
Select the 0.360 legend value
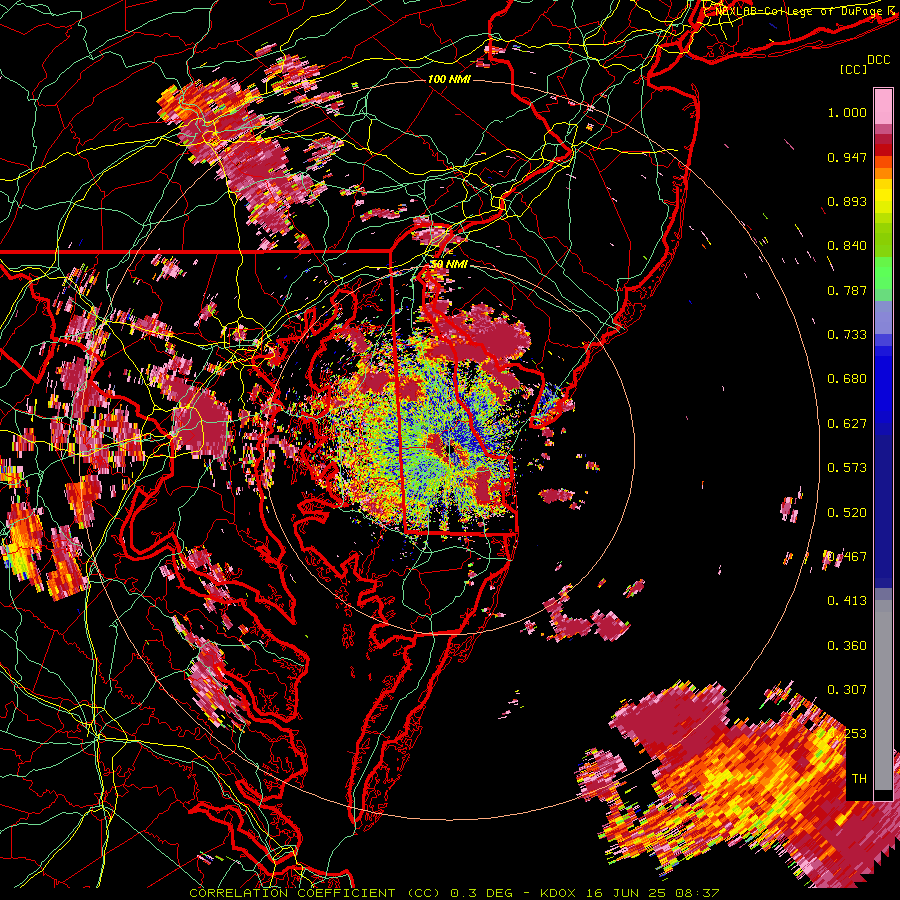(x=847, y=646)
